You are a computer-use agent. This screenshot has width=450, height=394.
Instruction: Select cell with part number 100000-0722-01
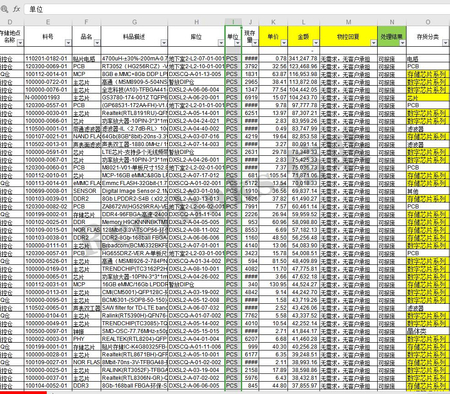coord(48,82)
